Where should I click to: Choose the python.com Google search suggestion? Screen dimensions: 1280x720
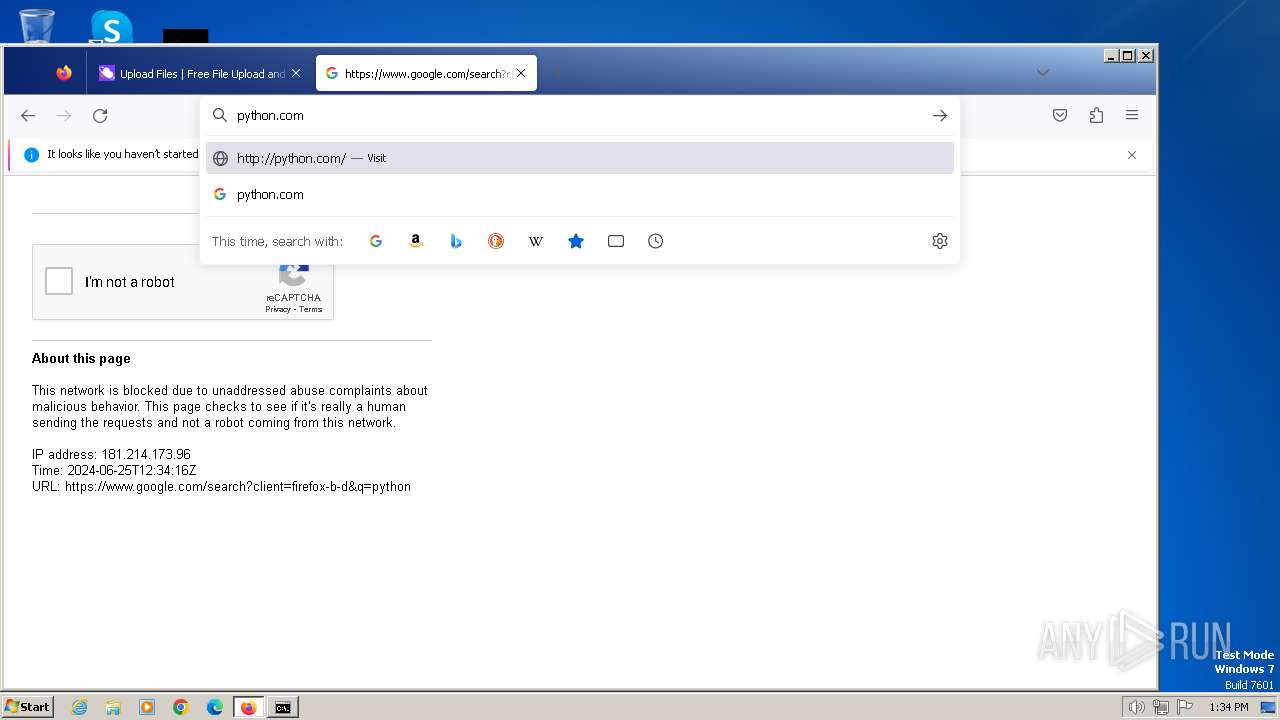pyautogui.click(x=580, y=195)
